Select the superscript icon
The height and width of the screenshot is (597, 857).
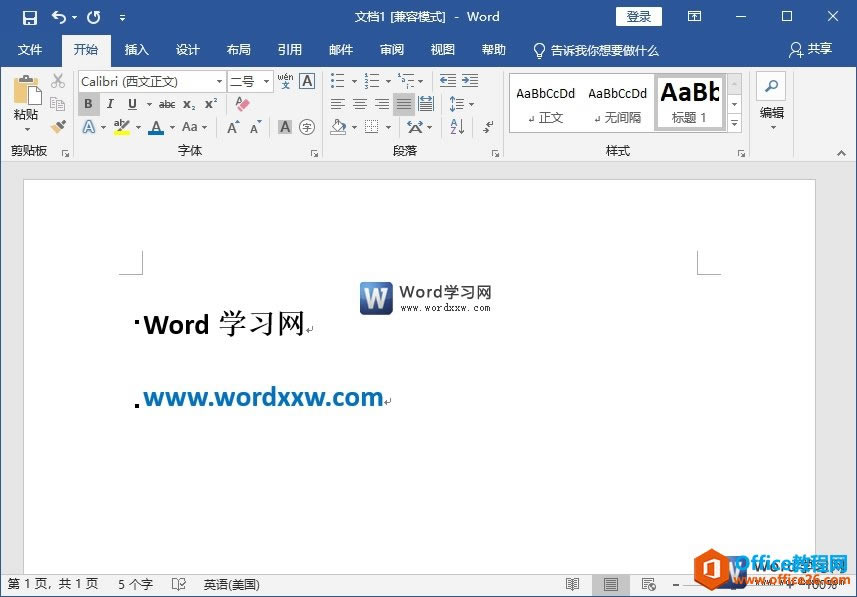209,104
